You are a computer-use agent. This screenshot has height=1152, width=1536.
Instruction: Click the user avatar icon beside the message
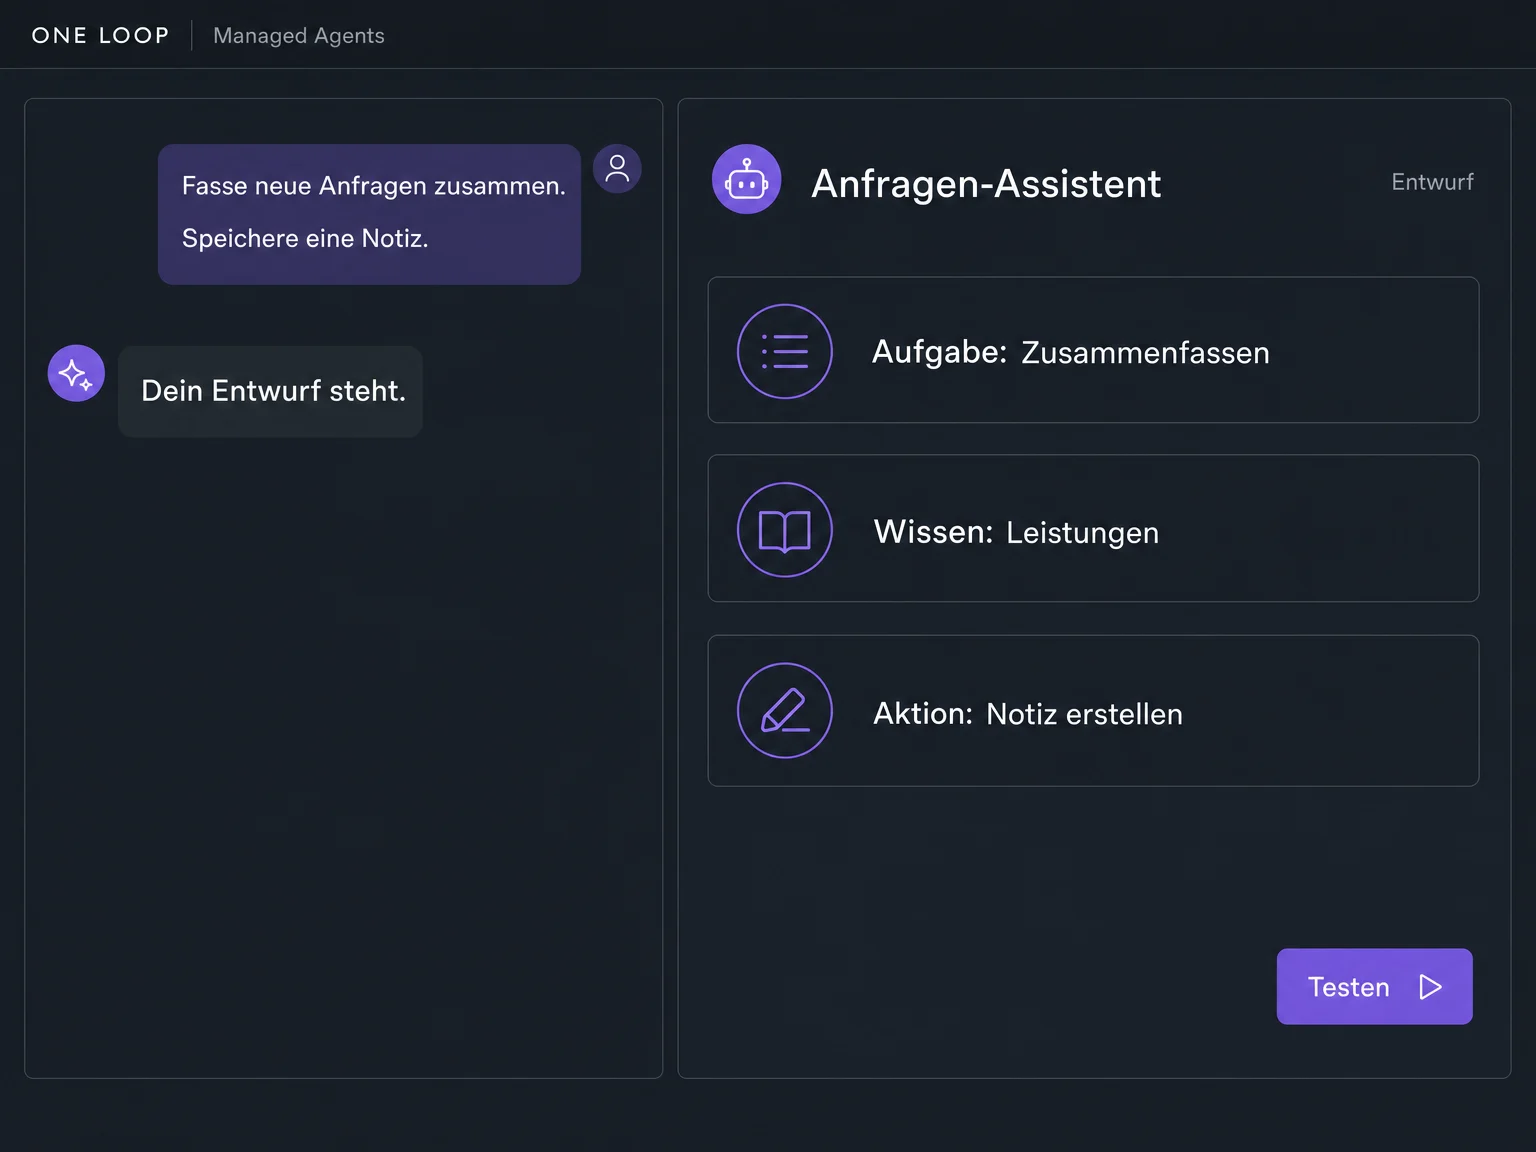tap(617, 169)
